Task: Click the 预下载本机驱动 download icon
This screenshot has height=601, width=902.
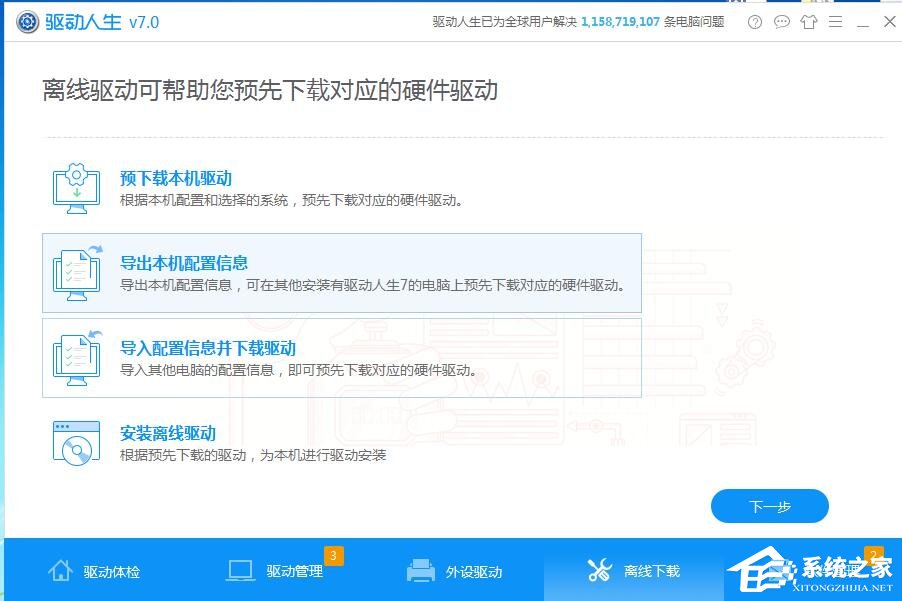Action: (x=76, y=186)
